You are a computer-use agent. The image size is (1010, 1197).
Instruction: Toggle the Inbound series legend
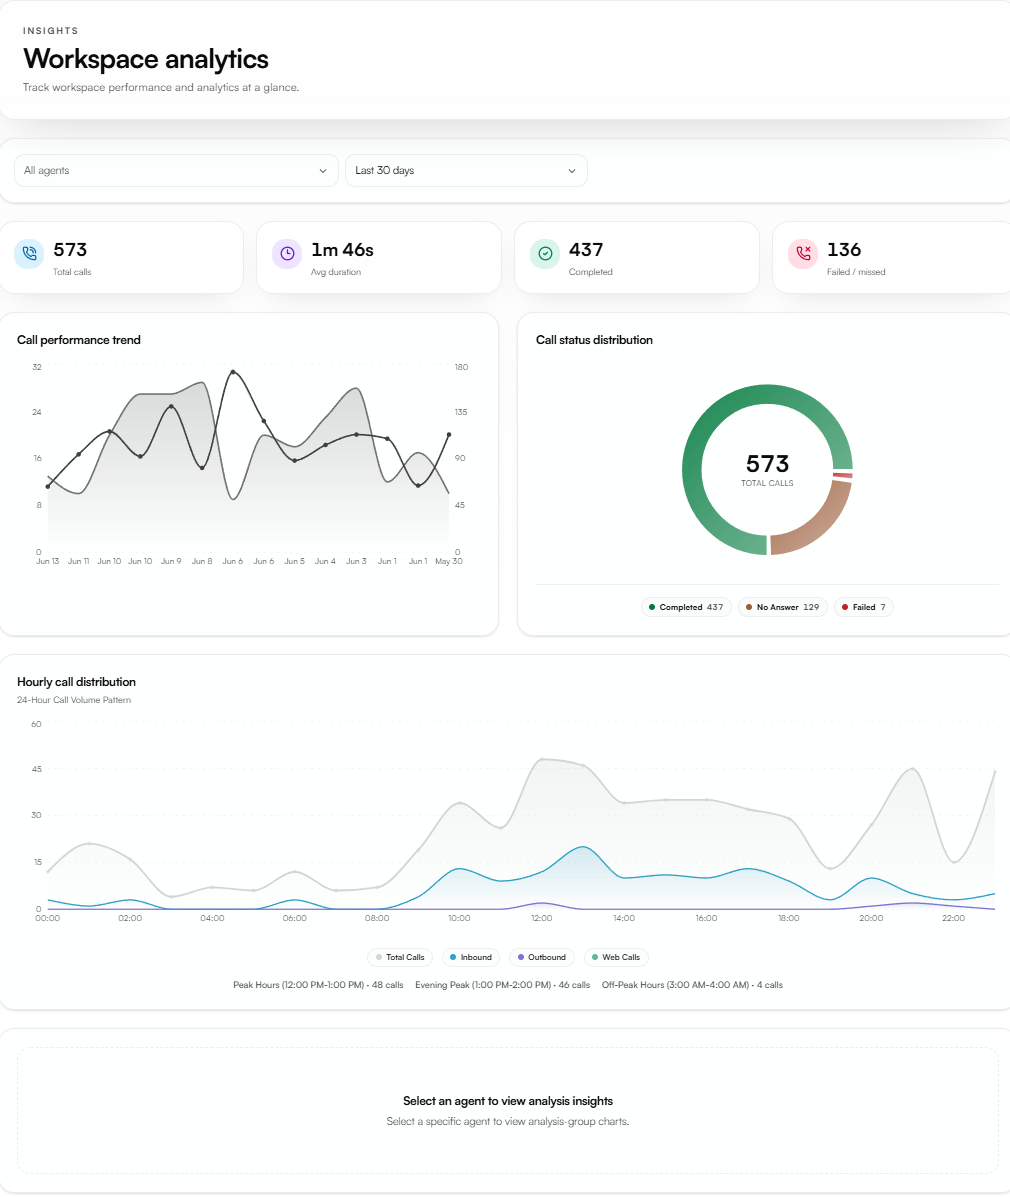(471, 957)
